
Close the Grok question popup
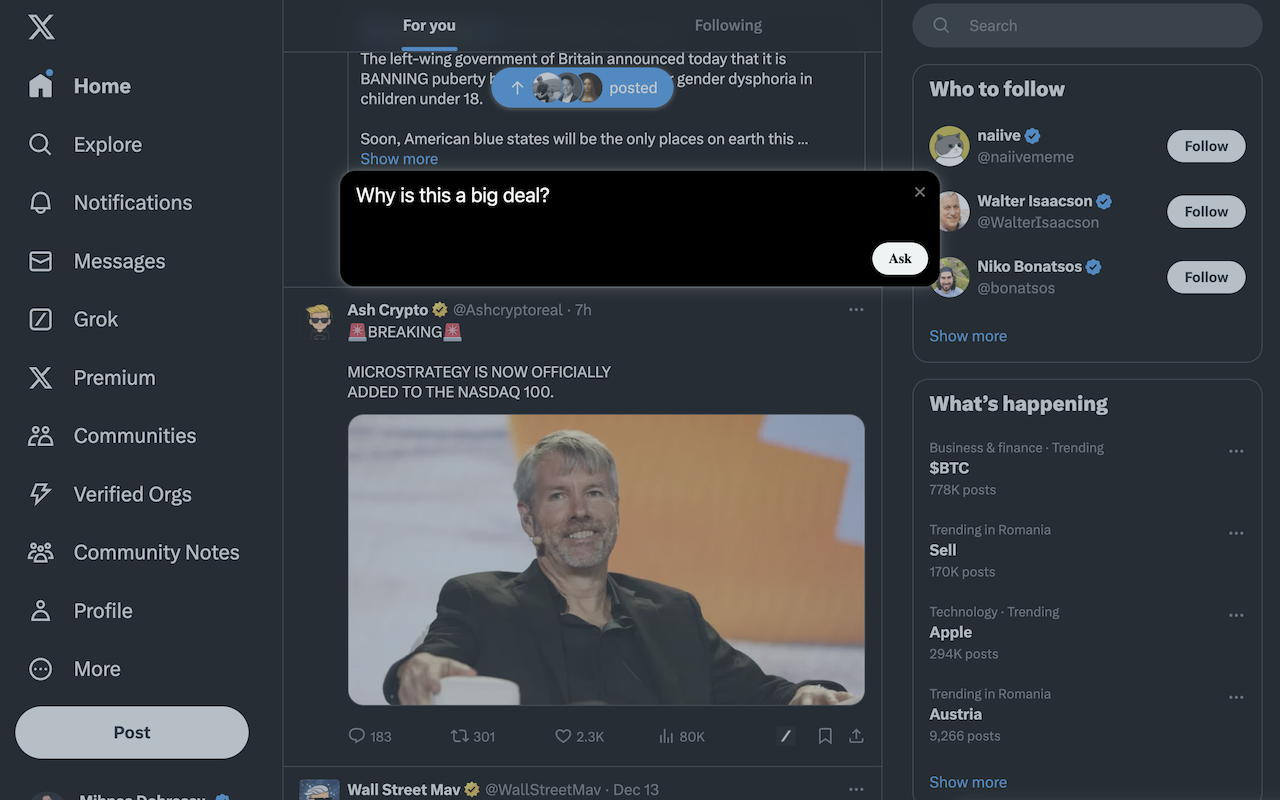(920, 192)
